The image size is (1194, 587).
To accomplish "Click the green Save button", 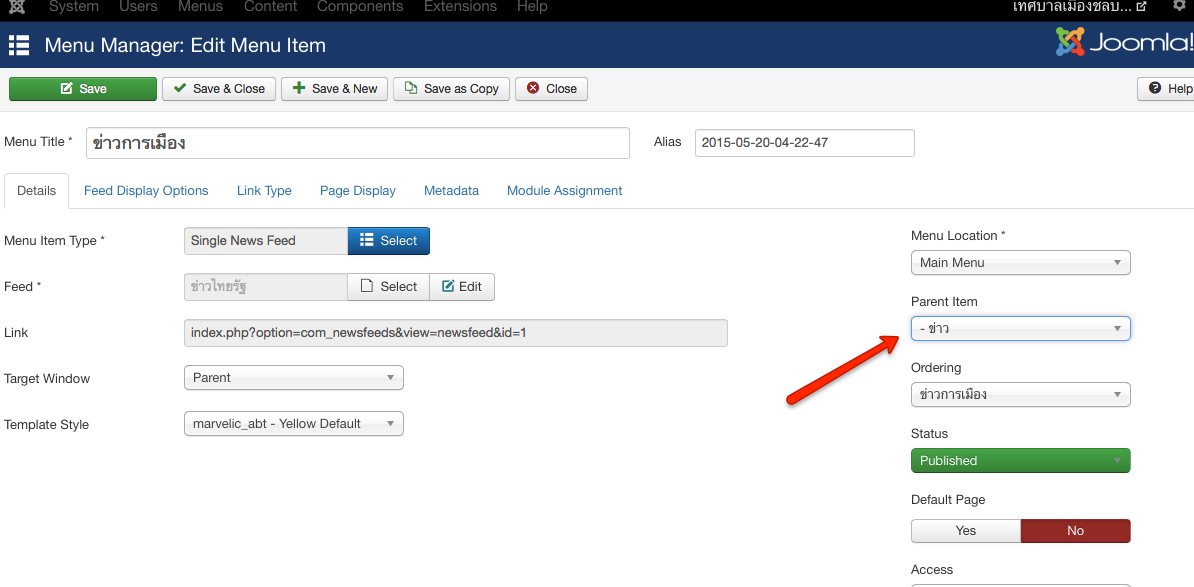I will (x=83, y=89).
